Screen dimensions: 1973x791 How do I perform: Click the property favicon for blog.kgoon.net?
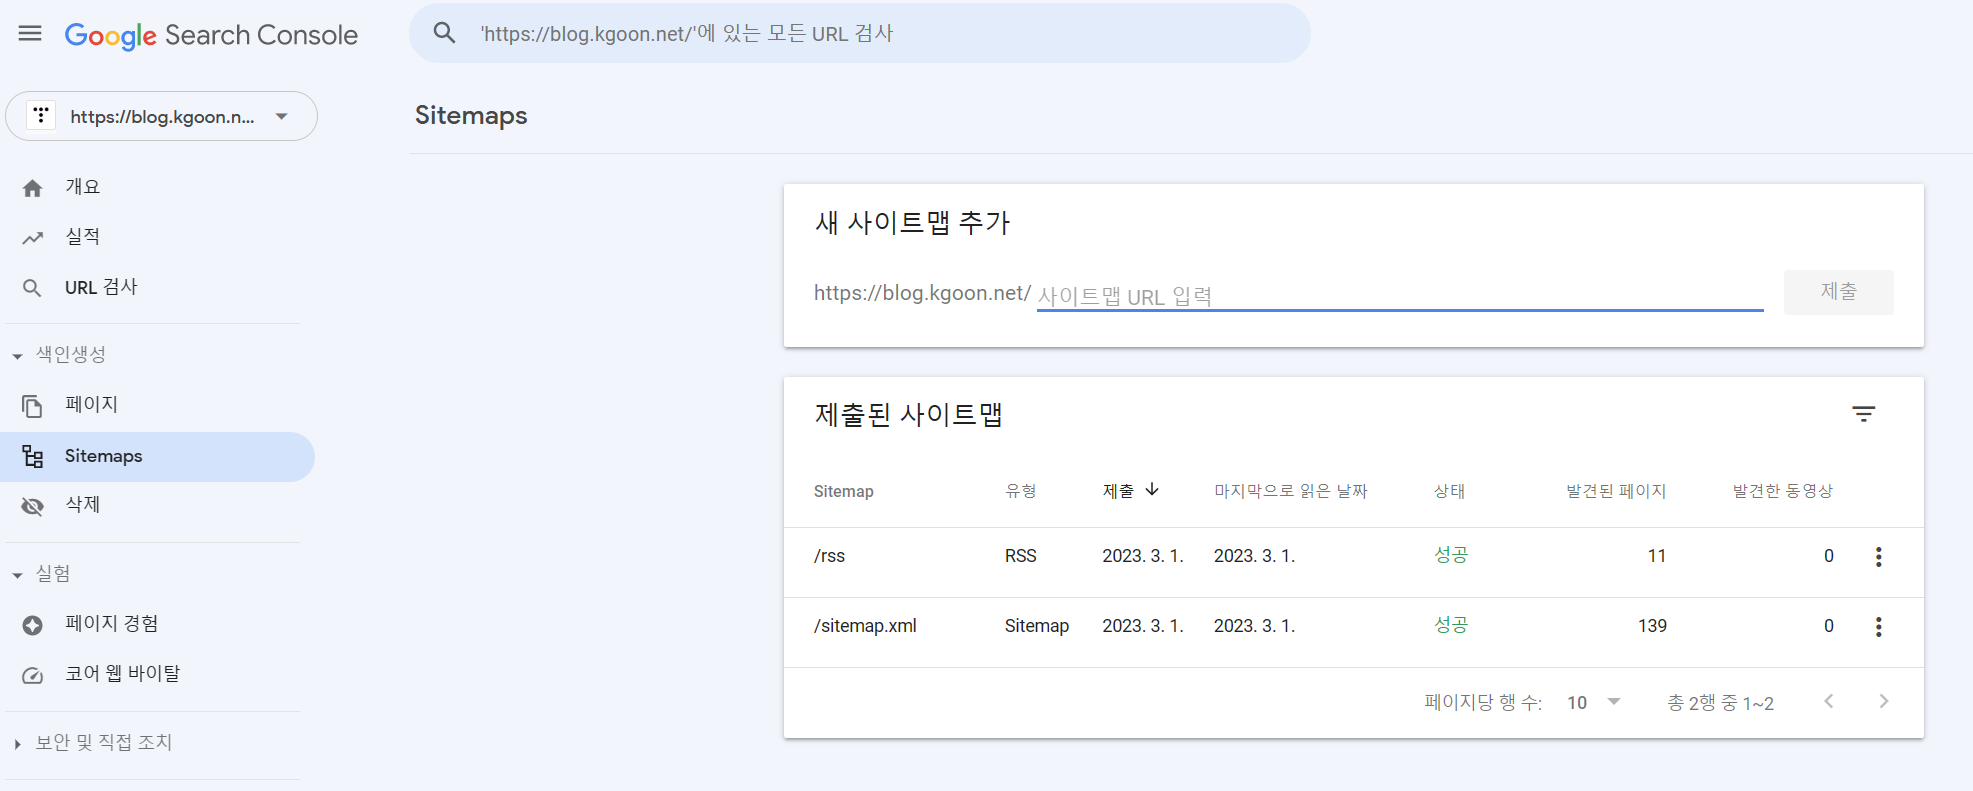41,115
